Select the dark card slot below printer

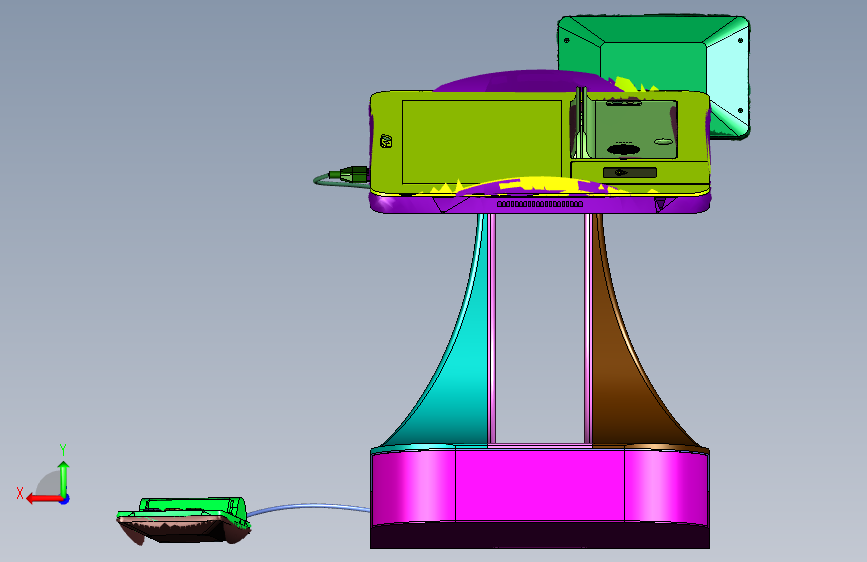(x=630, y=173)
